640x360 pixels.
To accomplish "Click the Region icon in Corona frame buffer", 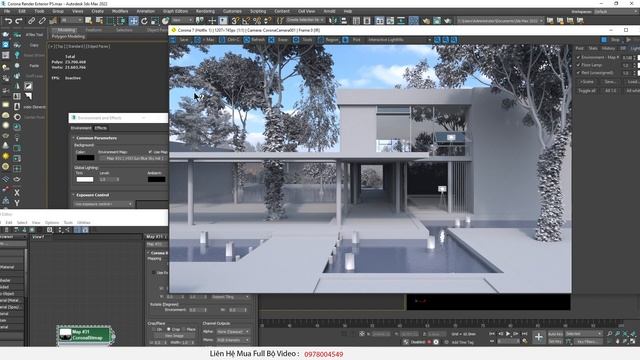I will tap(321, 40).
